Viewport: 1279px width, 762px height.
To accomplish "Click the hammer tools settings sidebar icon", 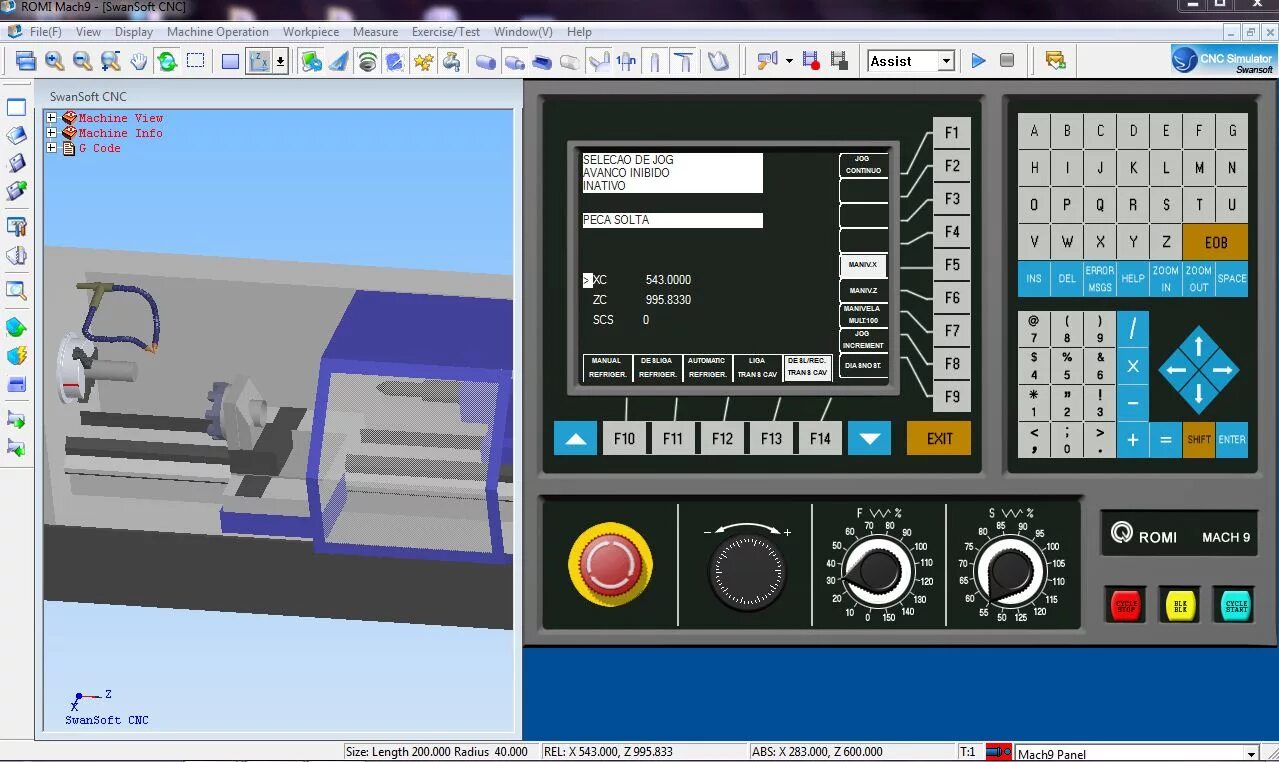I will [x=16, y=227].
